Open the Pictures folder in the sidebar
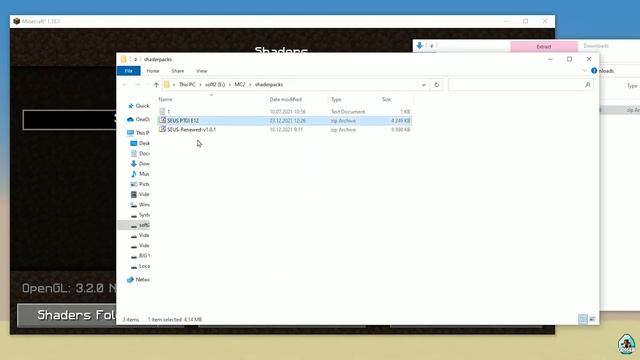640x360 pixels. tap(140, 184)
